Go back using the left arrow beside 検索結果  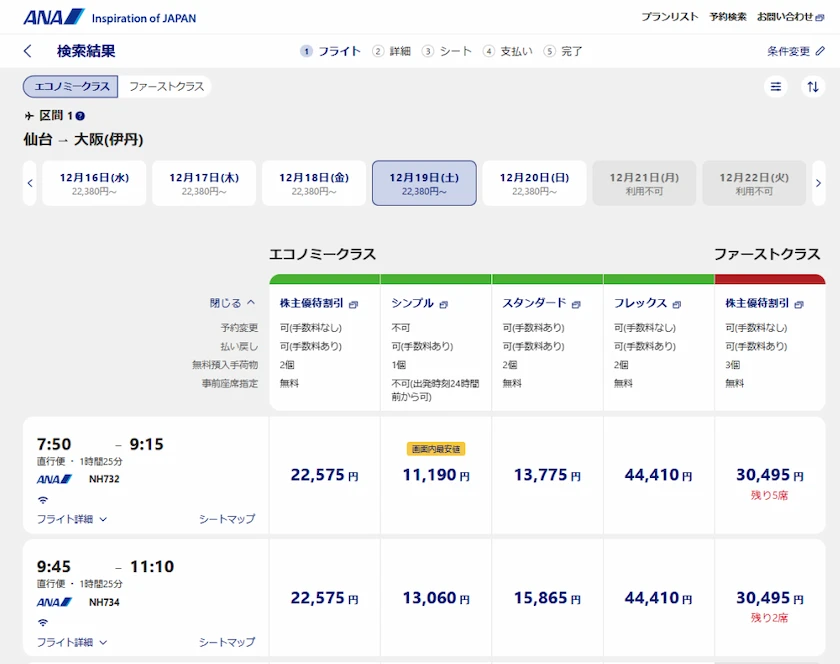(28, 51)
